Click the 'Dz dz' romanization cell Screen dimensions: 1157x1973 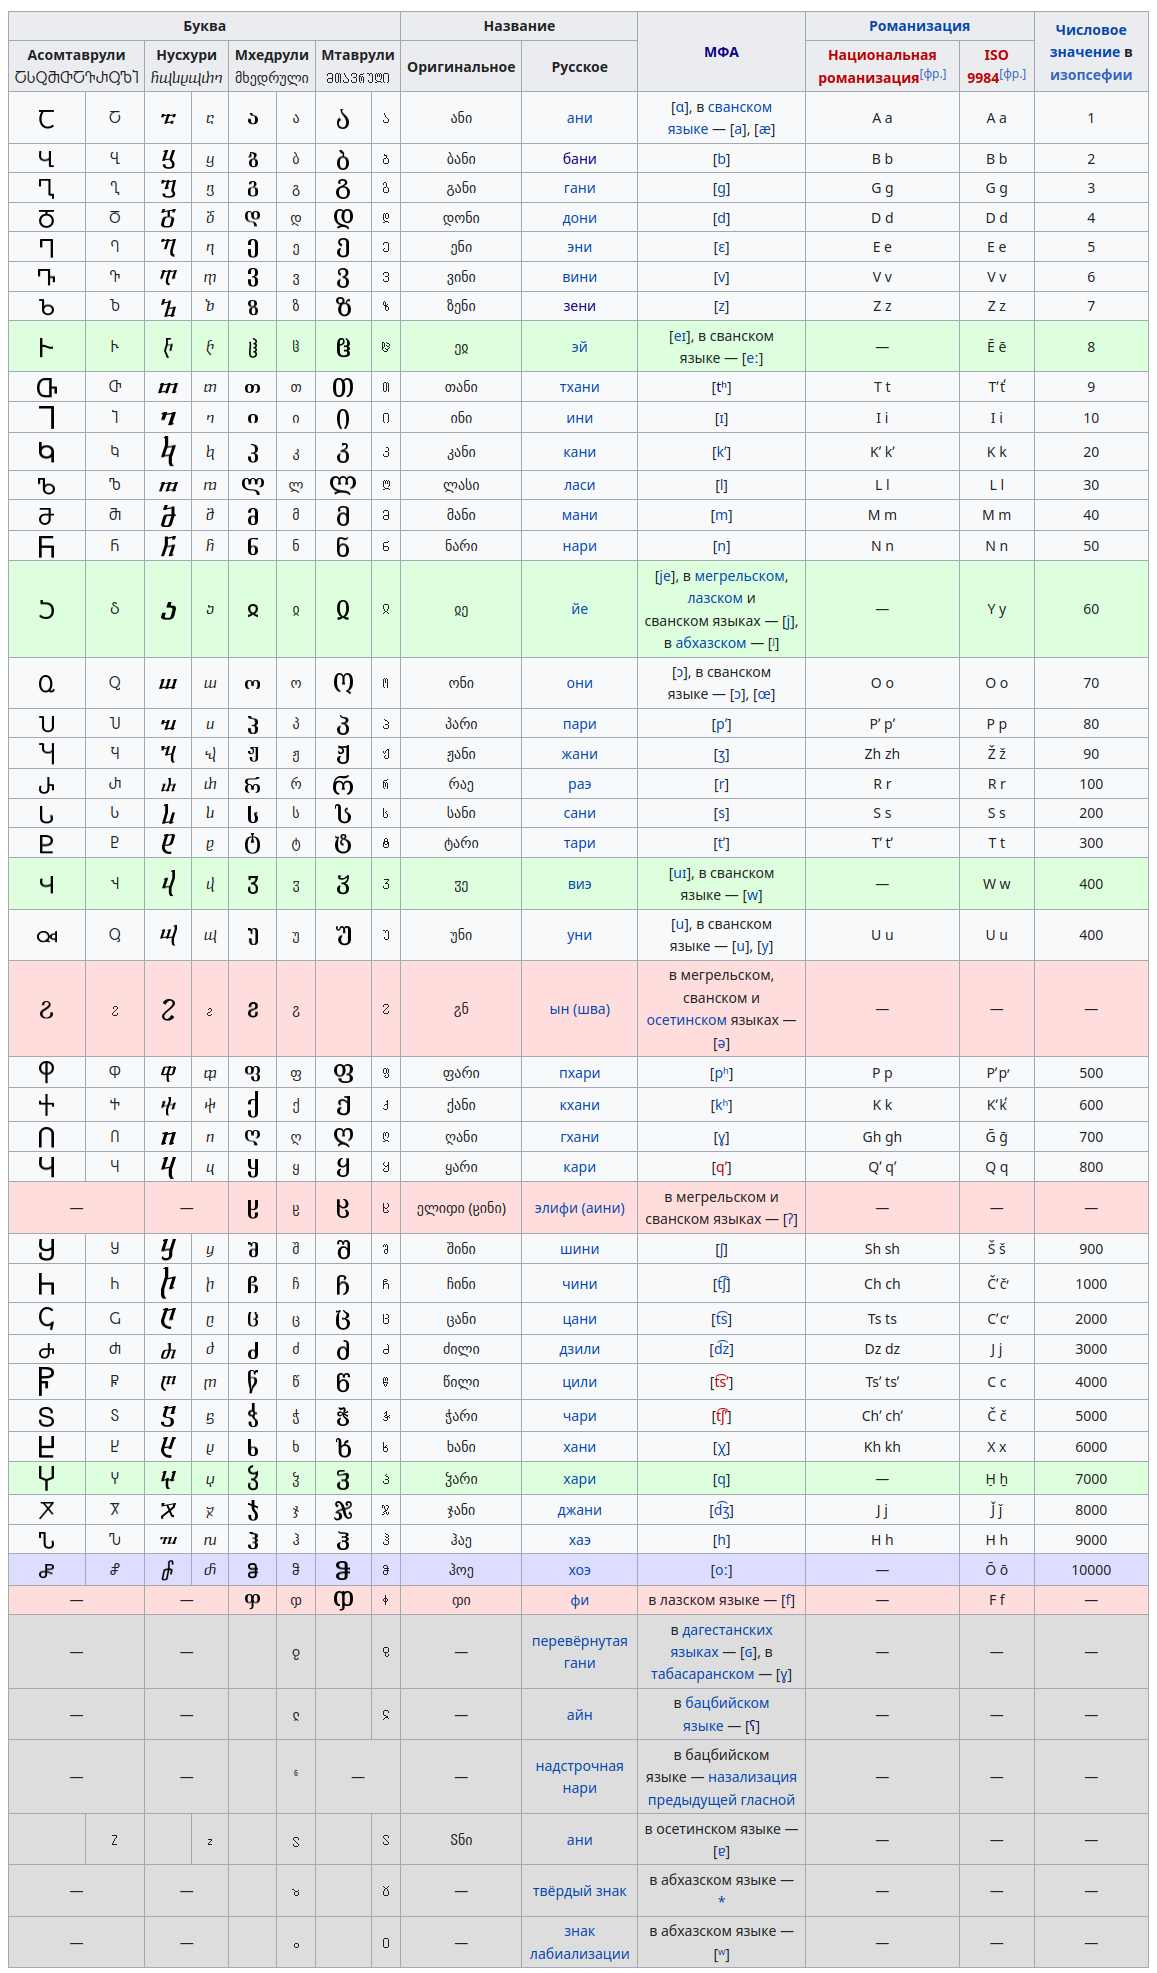[882, 1349]
